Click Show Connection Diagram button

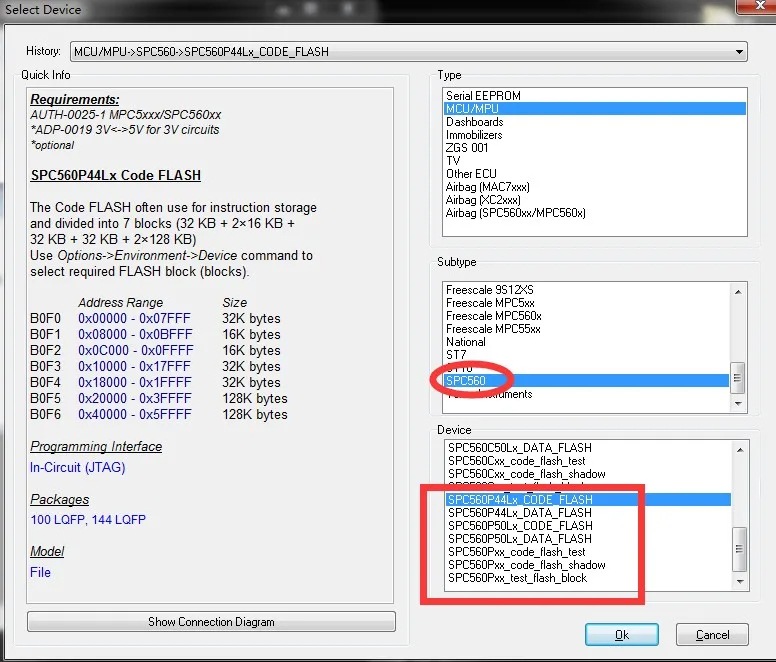pos(211,622)
